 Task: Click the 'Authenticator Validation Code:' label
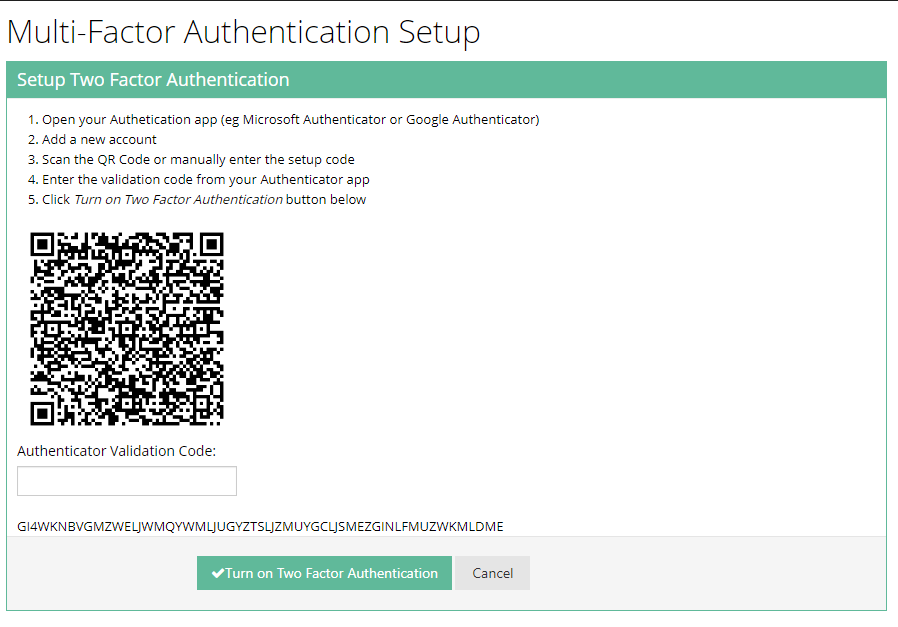[x=116, y=451]
